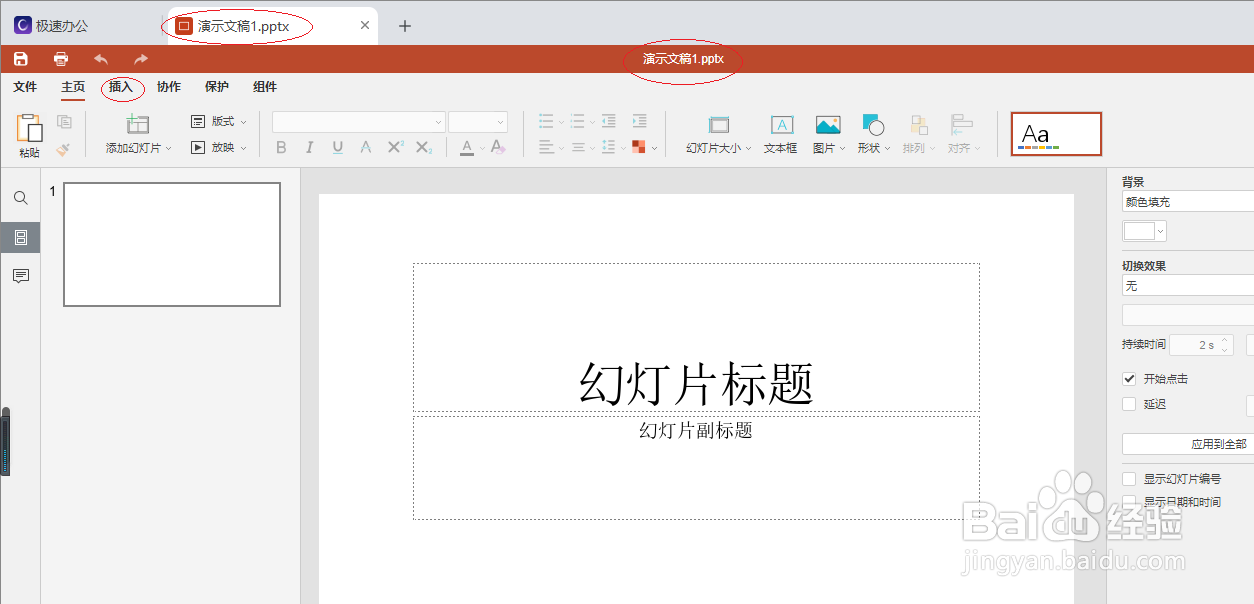Enable the 延迟 (Delay) checkbox
Viewport: 1254px width, 604px height.
click(1129, 404)
